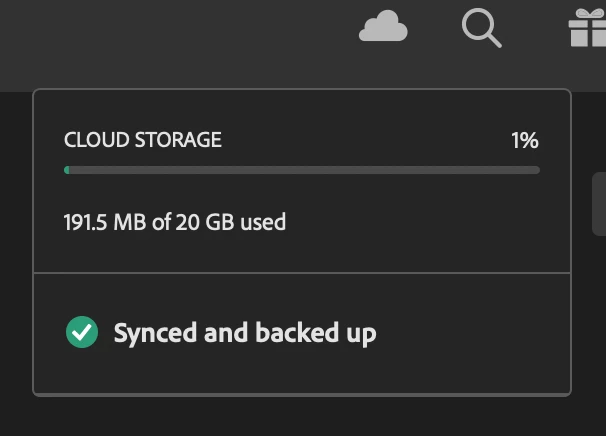The height and width of the screenshot is (436, 606).
Task: Click the unfilled portion of the storage bar
Action: click(x=350, y=170)
